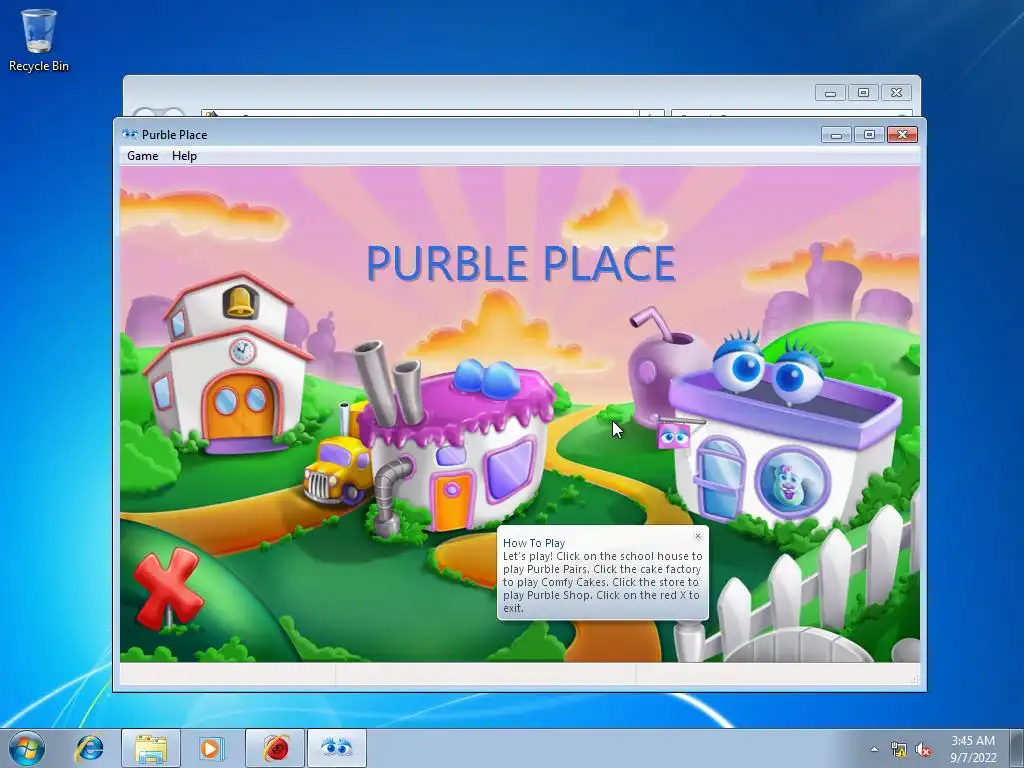The width and height of the screenshot is (1024, 768).
Task: Open the Game menu
Action: (x=142, y=156)
